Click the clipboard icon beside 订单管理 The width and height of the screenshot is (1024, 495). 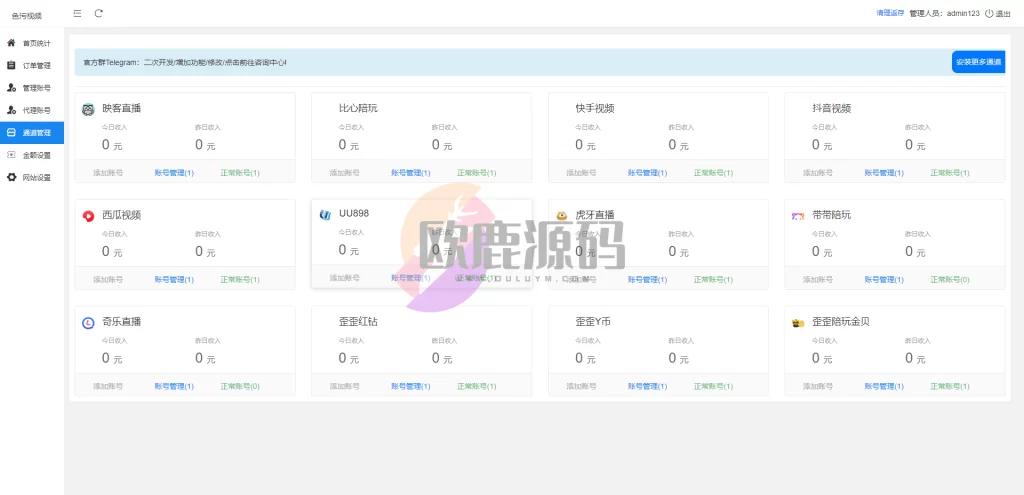[11, 65]
